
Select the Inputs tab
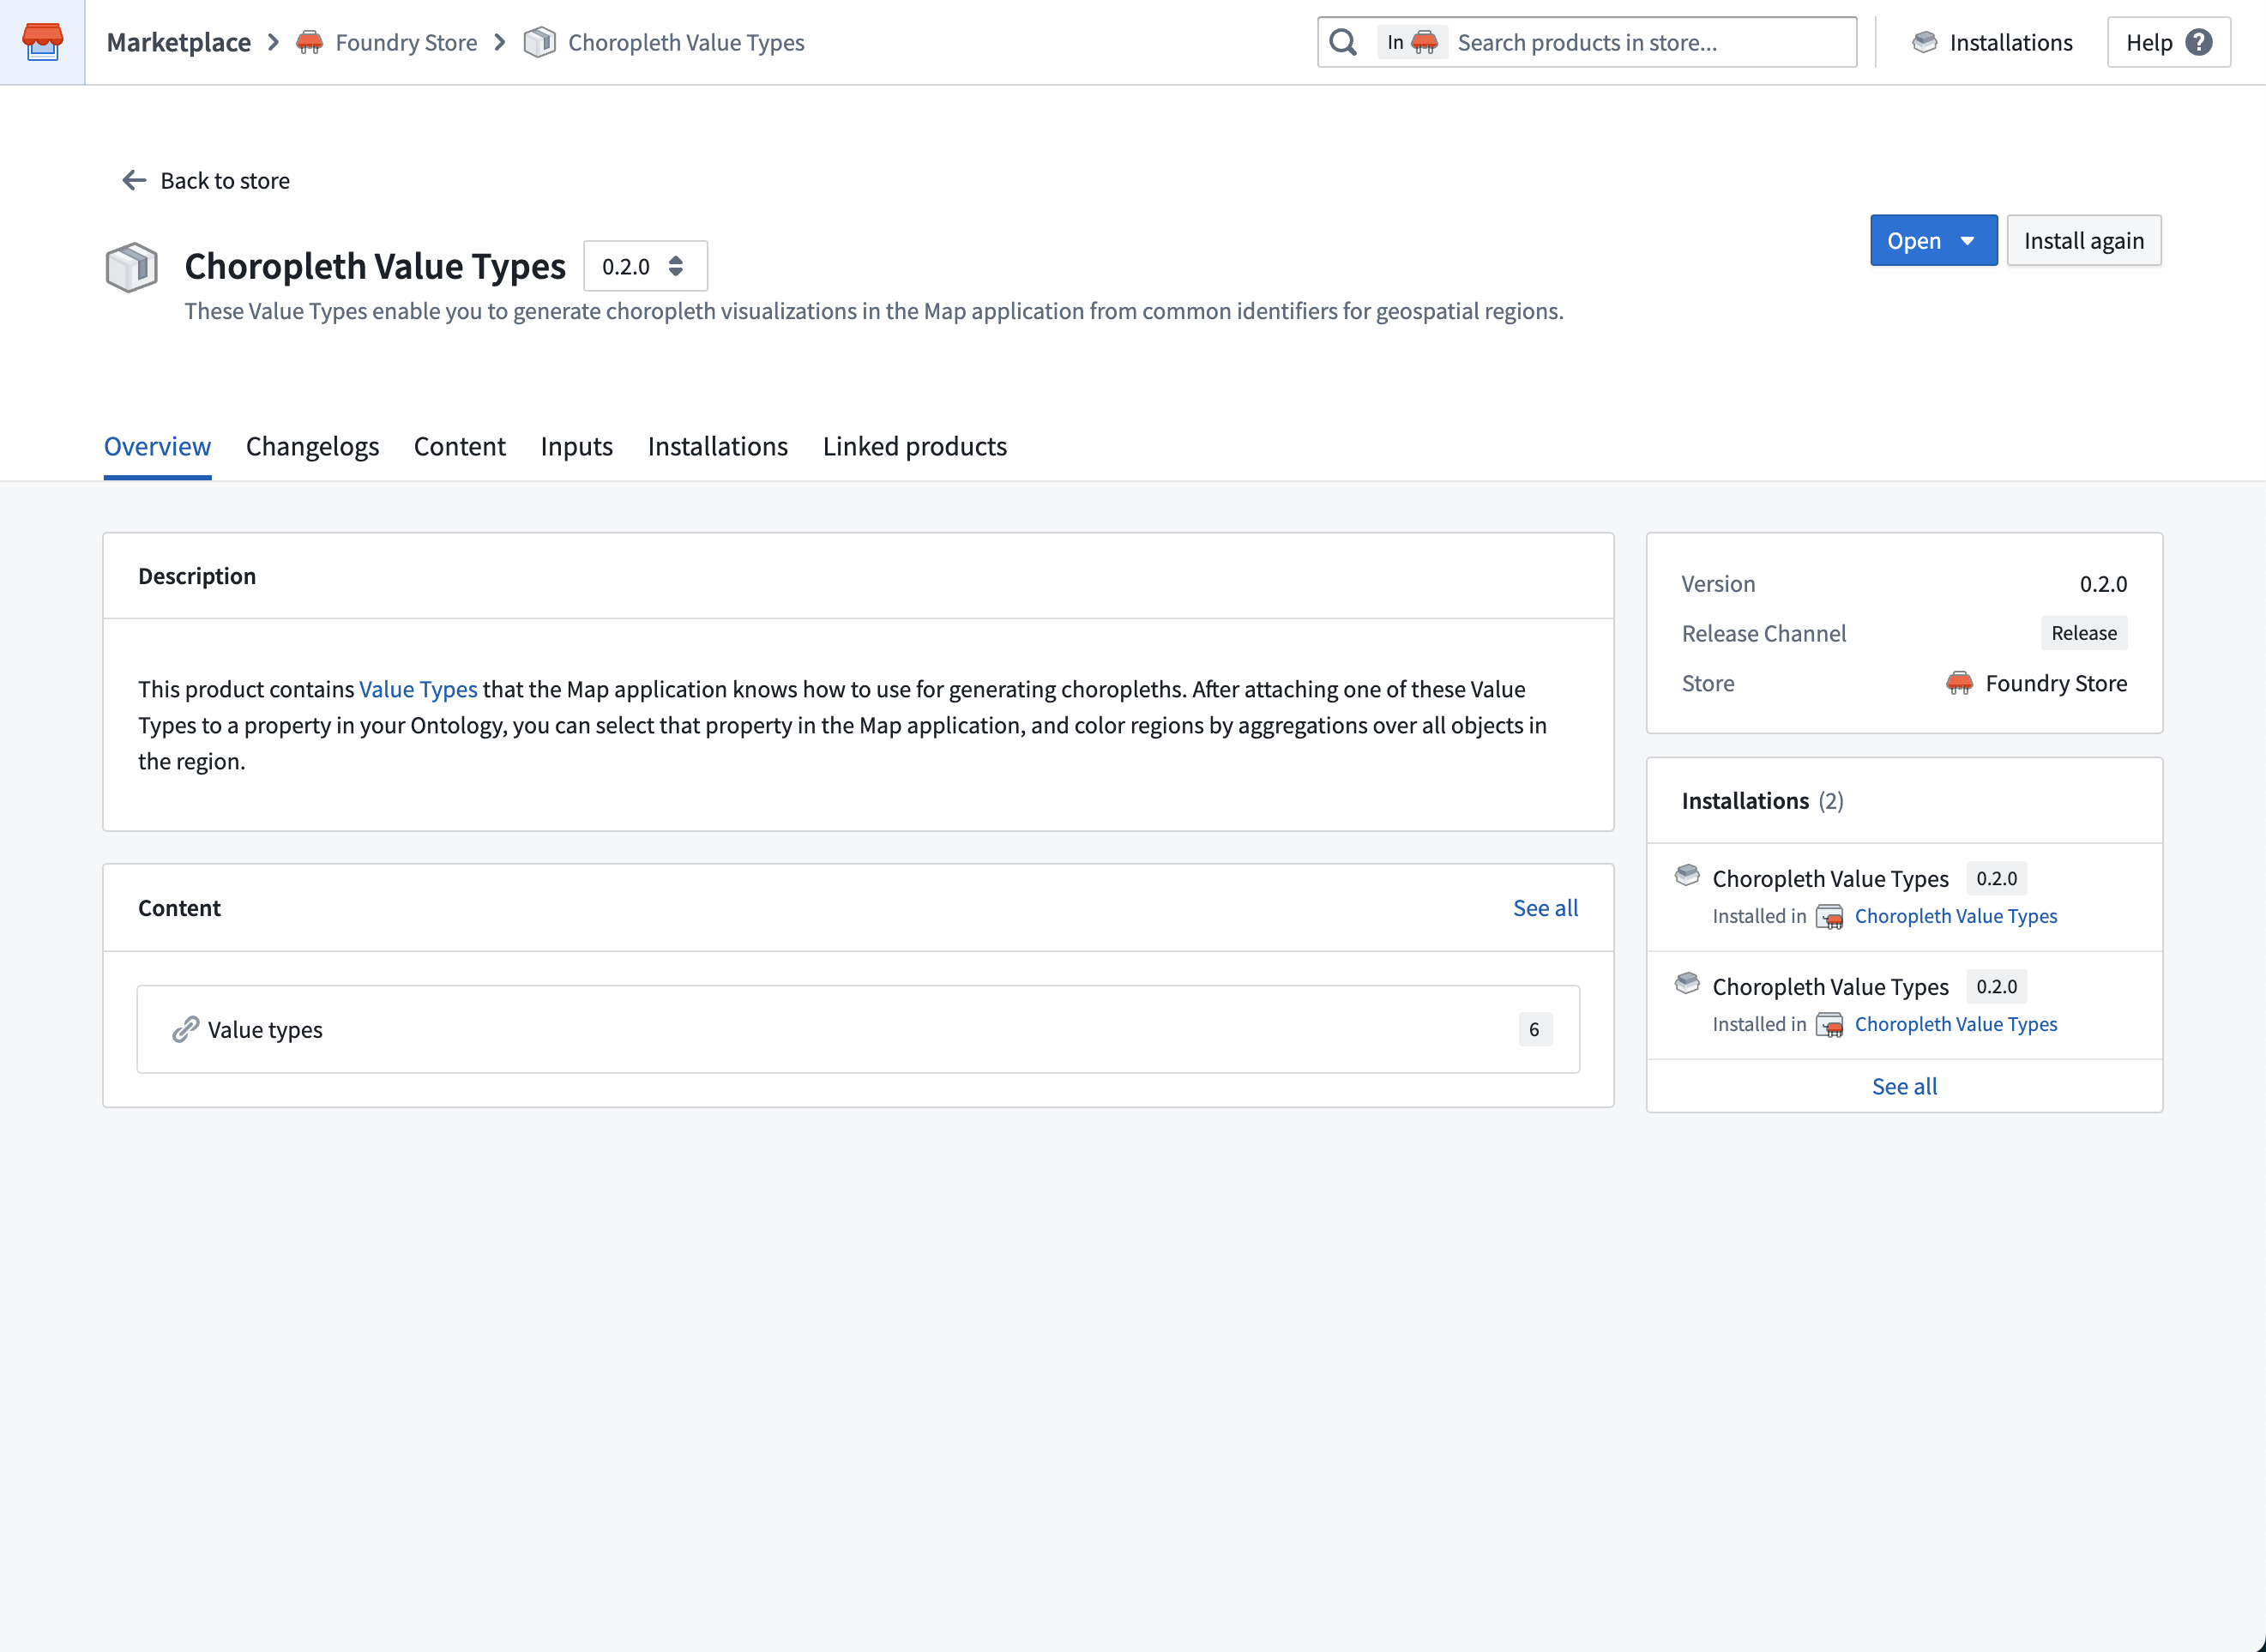coord(576,446)
